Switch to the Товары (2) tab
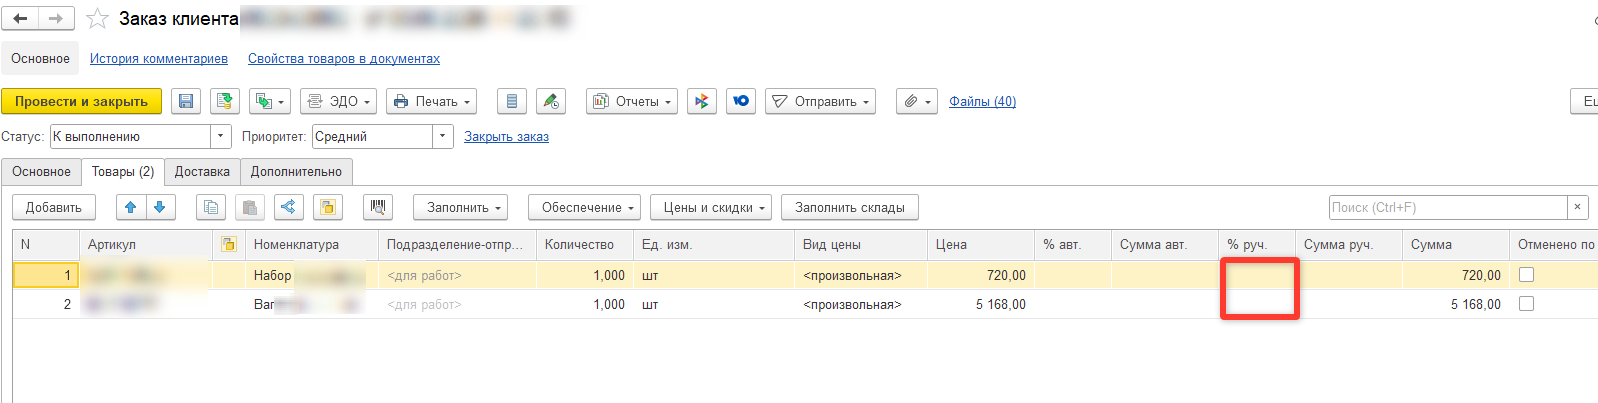The height and width of the screenshot is (403, 1598). pos(123,171)
